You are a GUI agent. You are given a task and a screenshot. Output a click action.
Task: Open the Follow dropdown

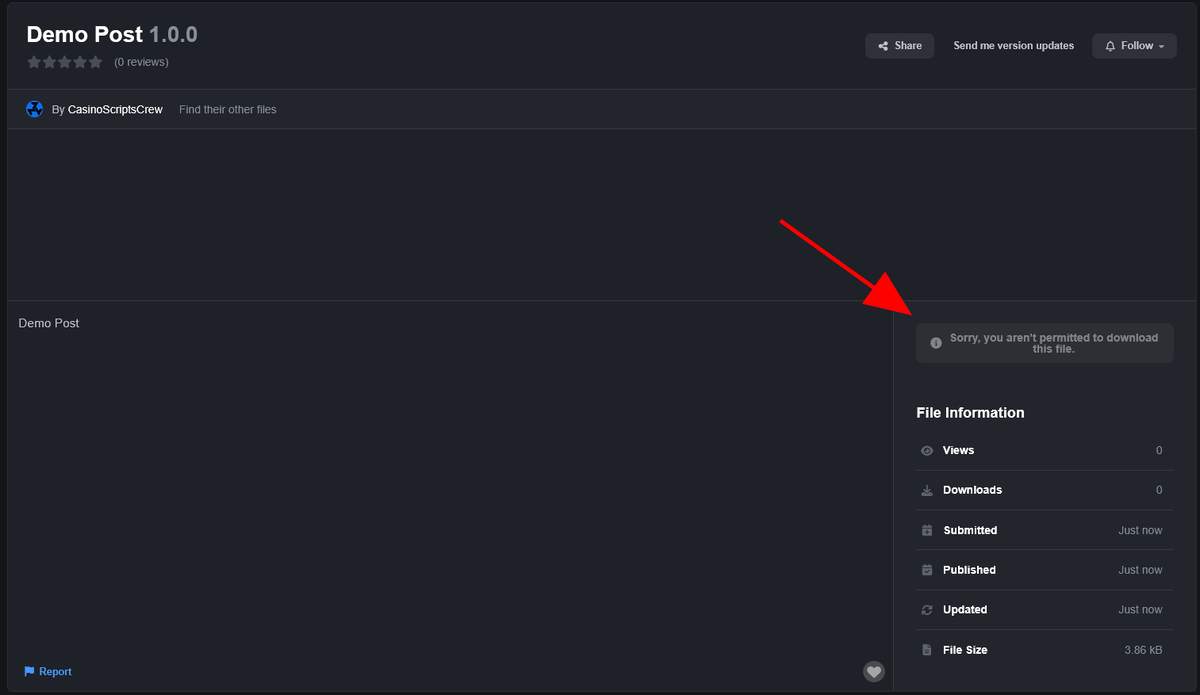[x=1134, y=46]
